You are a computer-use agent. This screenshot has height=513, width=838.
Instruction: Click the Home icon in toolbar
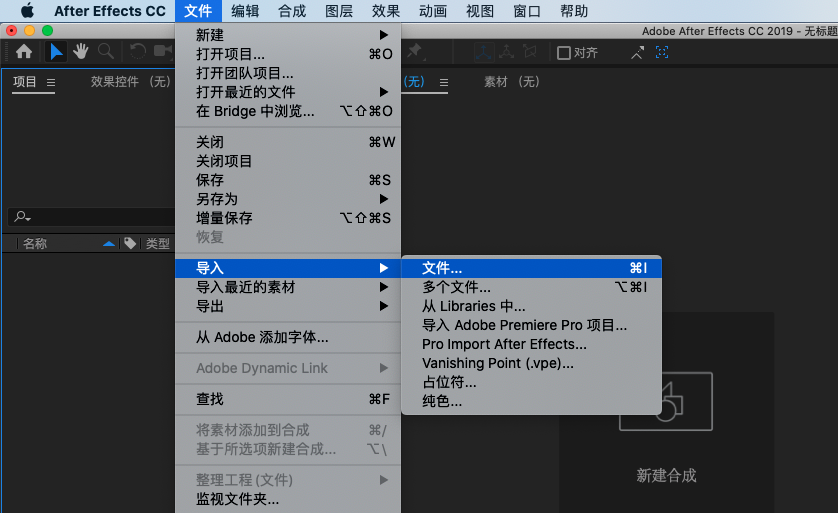tap(24, 52)
